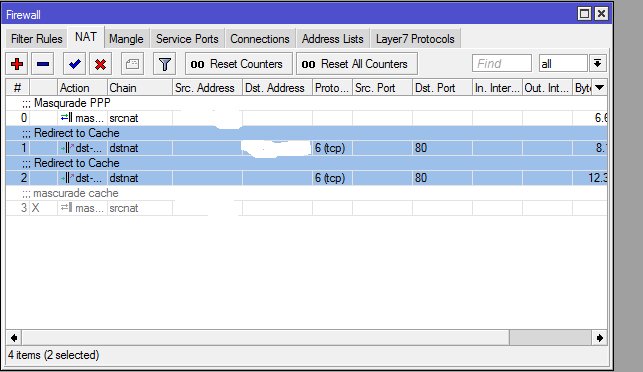Image resolution: width=643 pixels, height=372 pixels.
Task: Click the horizontal scrollbar right arrow
Action: tap(600, 338)
